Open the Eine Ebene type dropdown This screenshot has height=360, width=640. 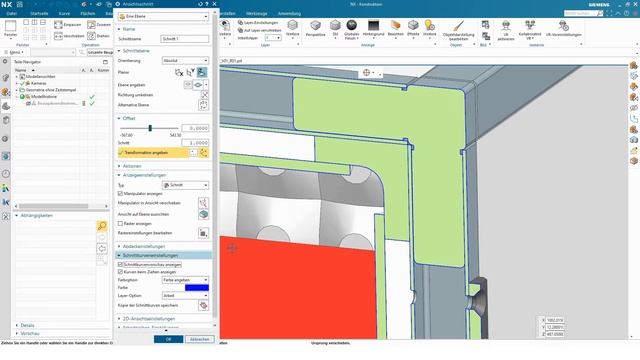tap(163, 16)
